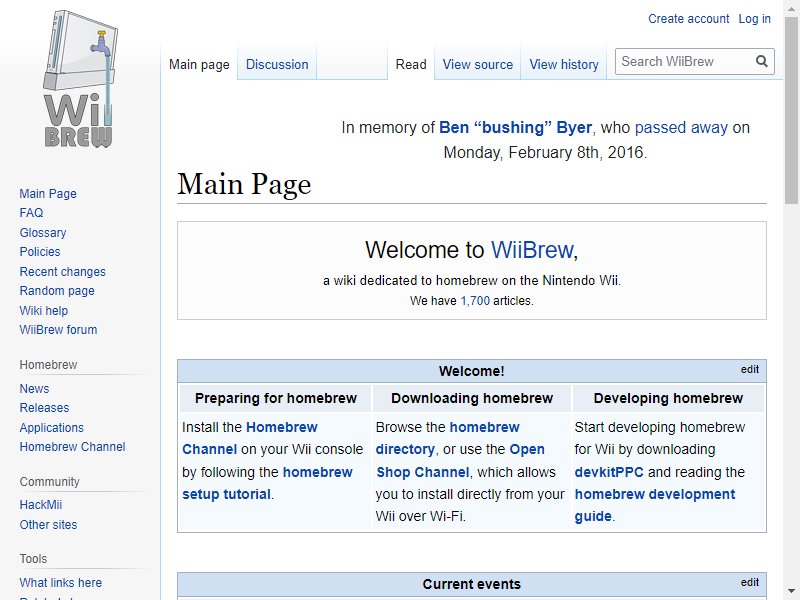
Task: Open the Create account link
Action: pos(688,19)
